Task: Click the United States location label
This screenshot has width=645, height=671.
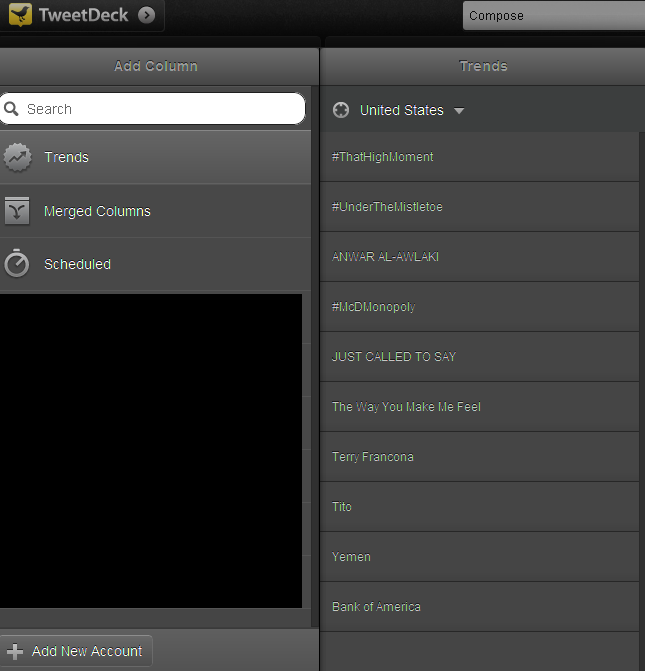Action: [x=401, y=110]
